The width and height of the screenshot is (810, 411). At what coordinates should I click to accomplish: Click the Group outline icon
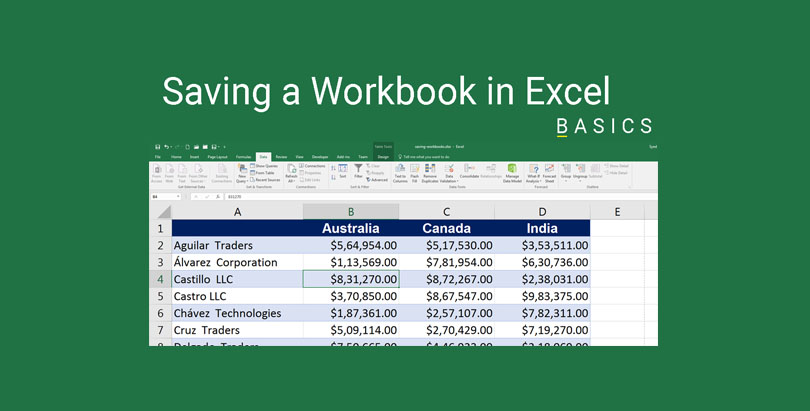566,168
